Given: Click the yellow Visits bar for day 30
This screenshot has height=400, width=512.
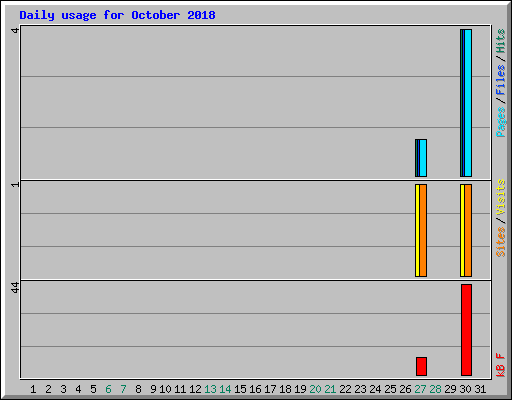Looking at the screenshot, I should point(462,230).
